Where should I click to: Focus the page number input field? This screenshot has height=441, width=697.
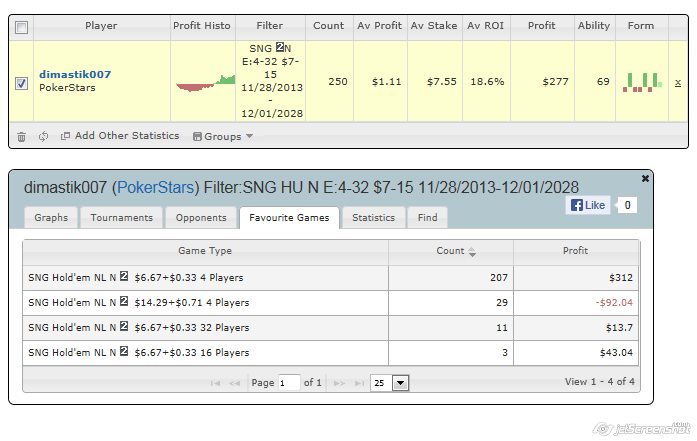(x=288, y=383)
